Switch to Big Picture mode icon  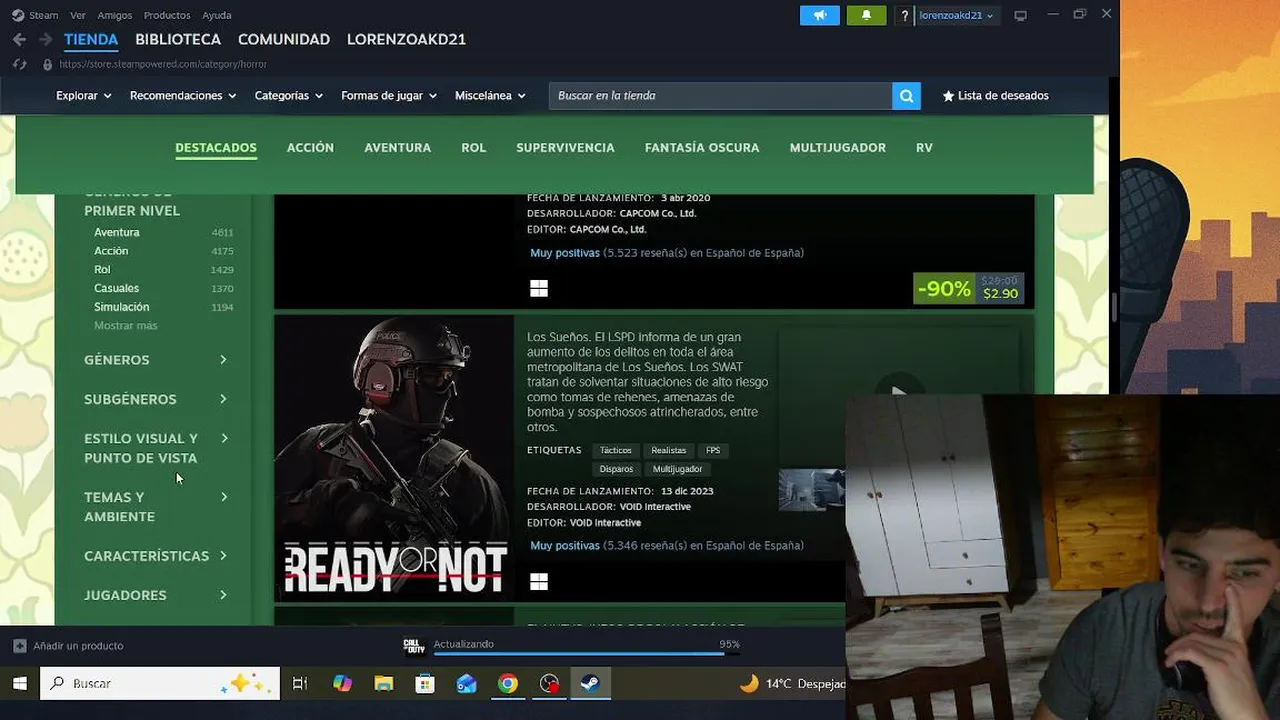point(1020,15)
